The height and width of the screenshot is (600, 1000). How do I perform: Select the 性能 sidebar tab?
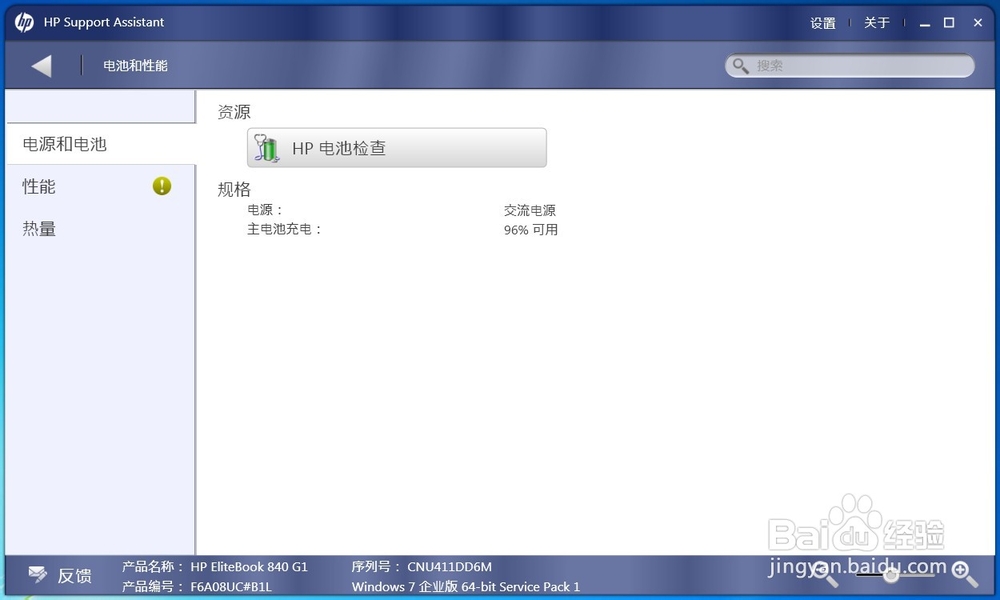pos(101,186)
